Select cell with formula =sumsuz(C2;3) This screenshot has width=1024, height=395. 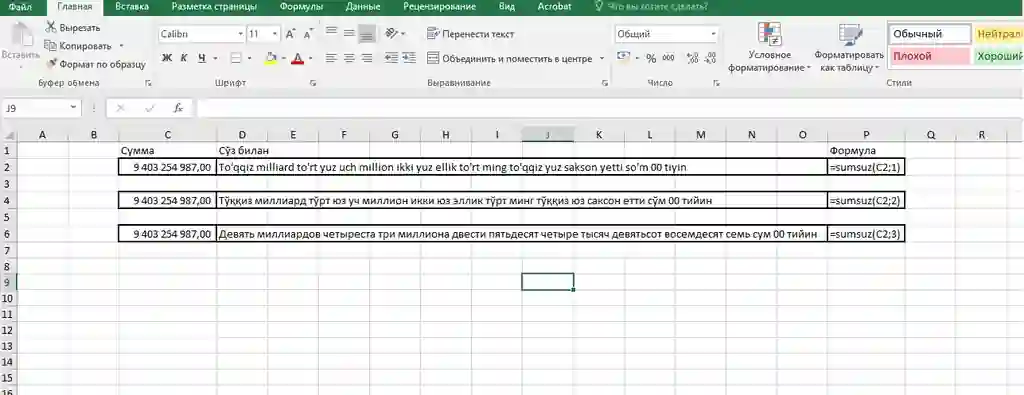[x=866, y=234]
